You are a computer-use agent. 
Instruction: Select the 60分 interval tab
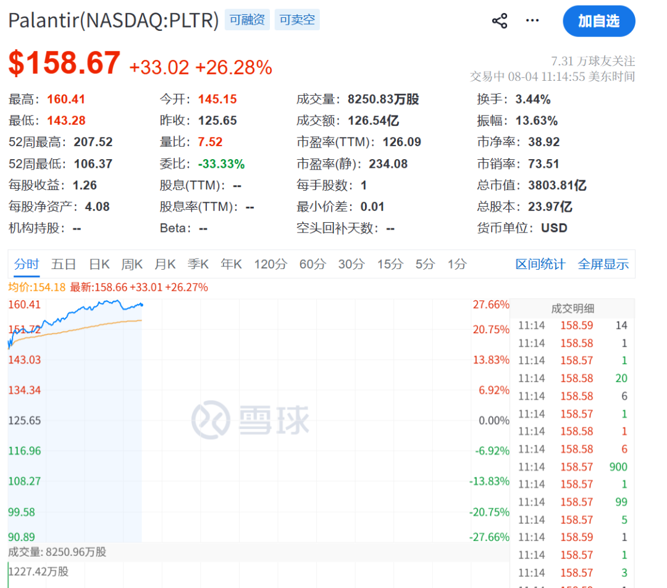(313, 264)
